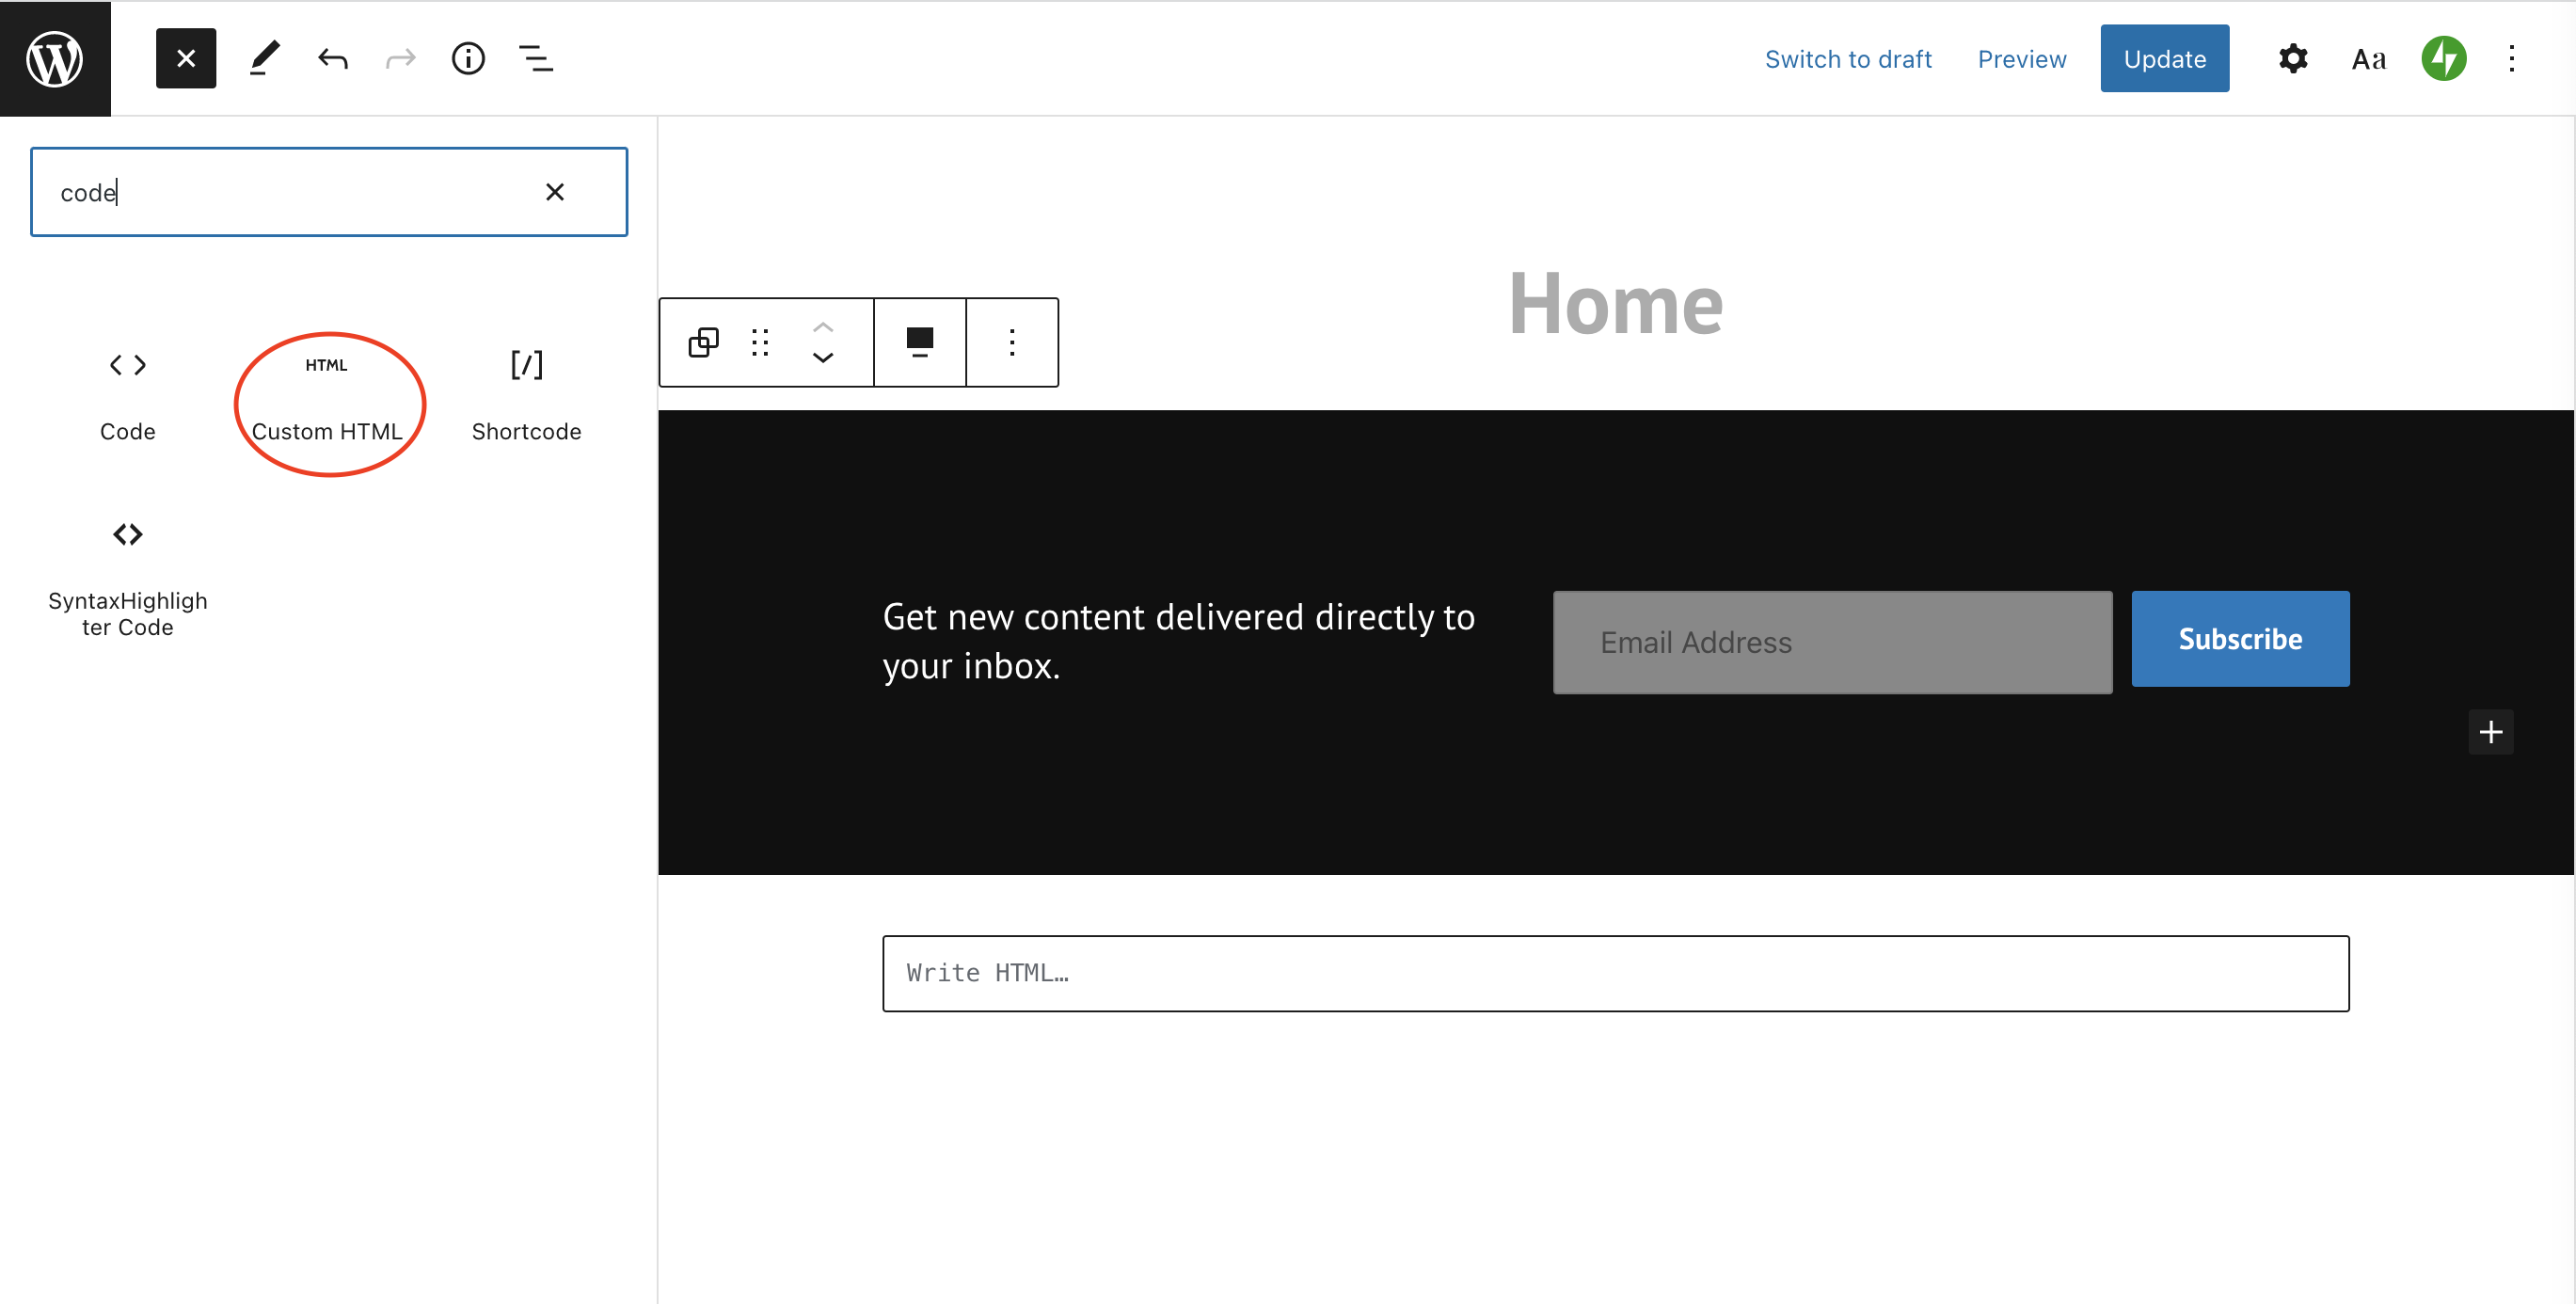This screenshot has height=1304, width=2576.
Task: Click into the Write HTML field
Action: (1615, 973)
